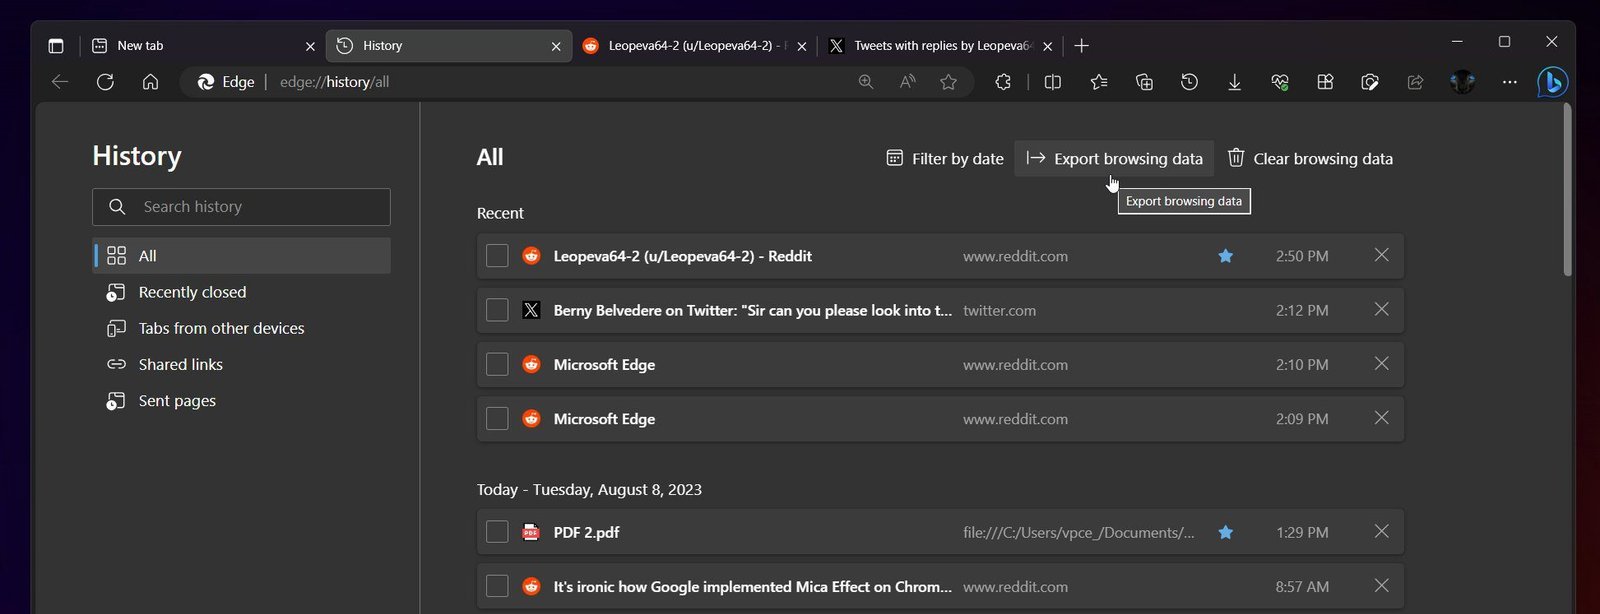The image size is (1600, 614).
Task: Click Clear browsing data button
Action: 1310,158
